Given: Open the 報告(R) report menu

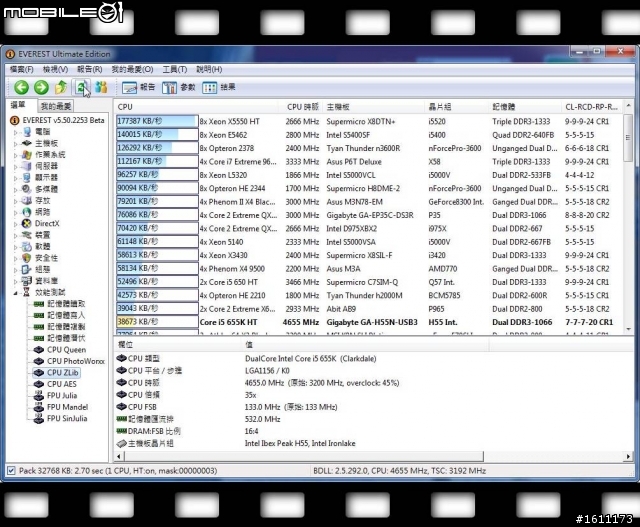Looking at the screenshot, I should pyautogui.click(x=89, y=69).
